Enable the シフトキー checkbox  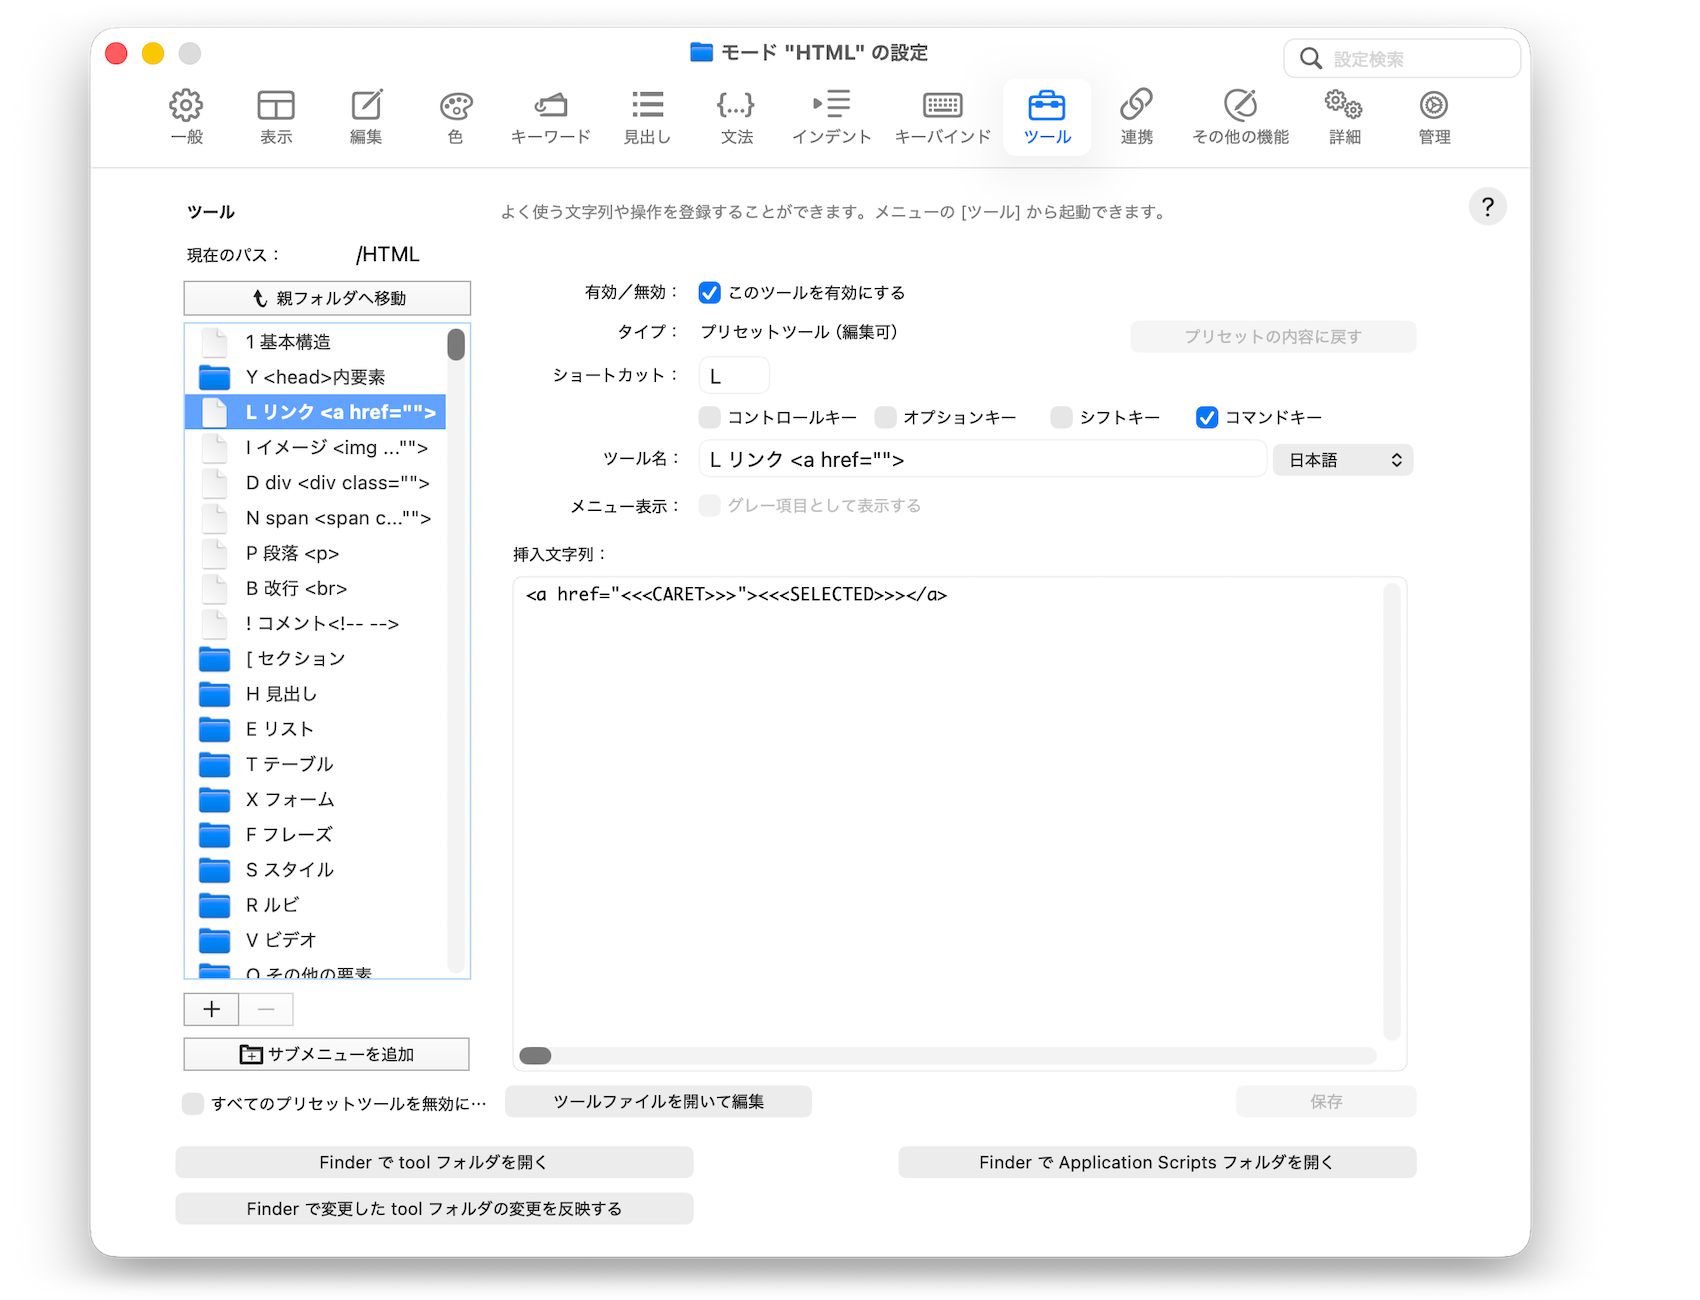point(1061,418)
